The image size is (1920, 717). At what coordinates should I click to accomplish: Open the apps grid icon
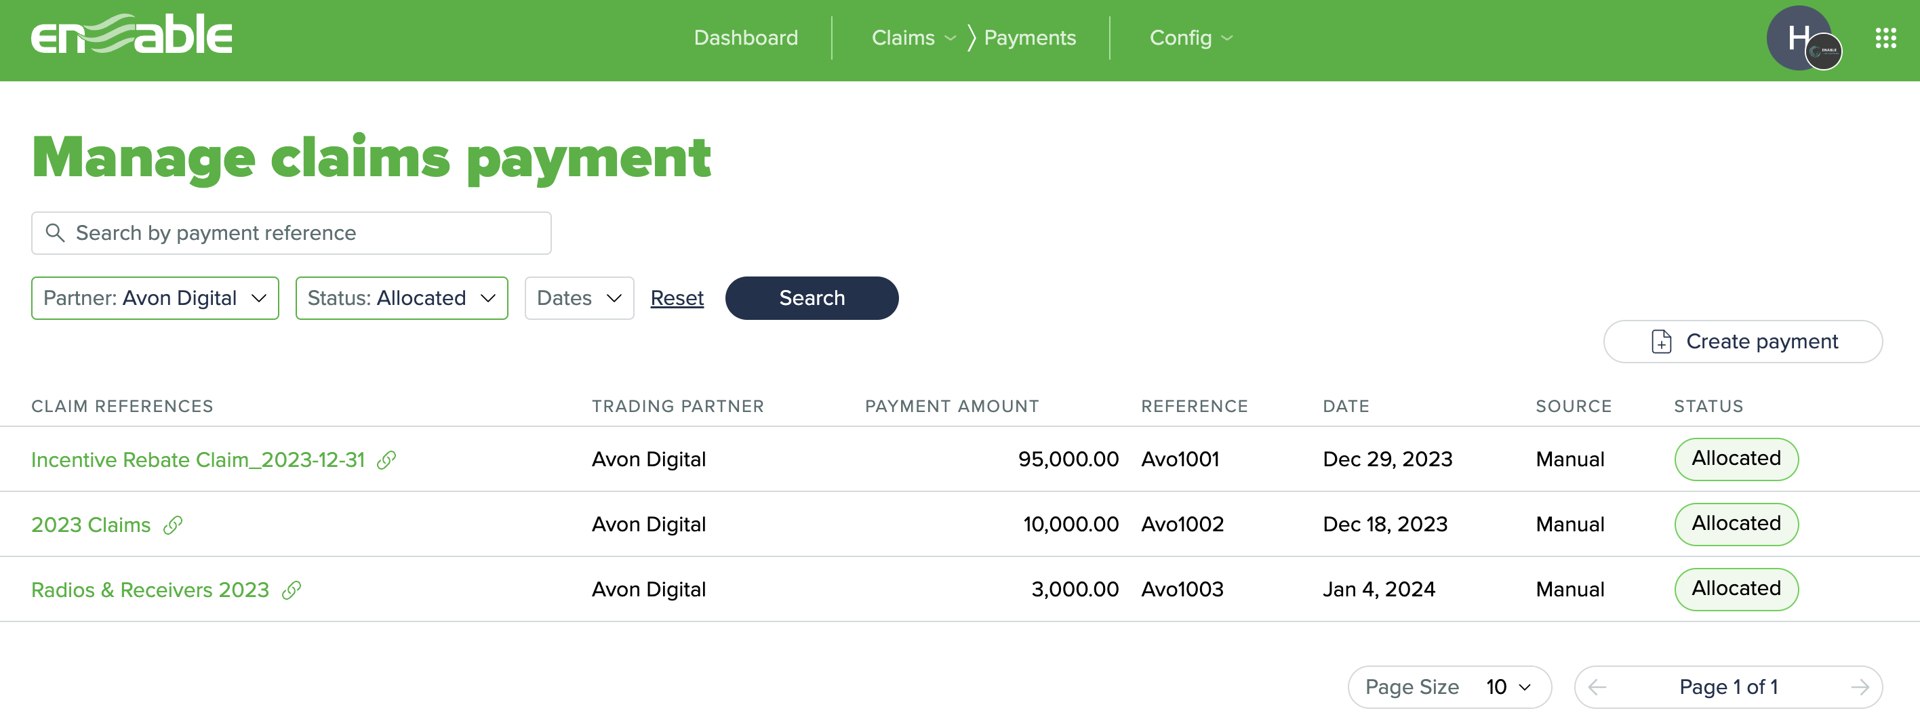pyautogui.click(x=1886, y=38)
